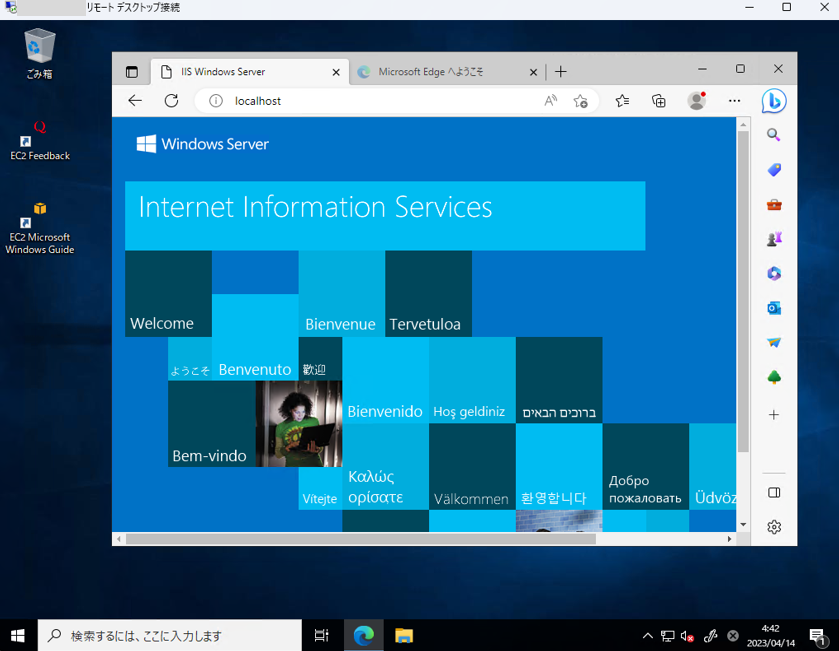This screenshot has width=839, height=651.
Task: Open sidebar Outlook icon
Action: pyautogui.click(x=774, y=308)
